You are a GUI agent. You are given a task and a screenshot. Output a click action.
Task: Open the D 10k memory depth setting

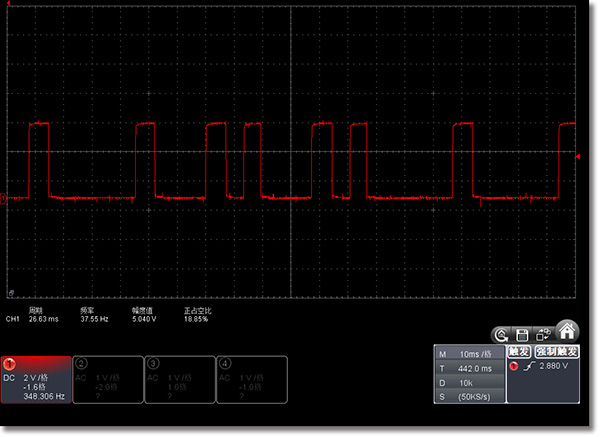click(471, 385)
